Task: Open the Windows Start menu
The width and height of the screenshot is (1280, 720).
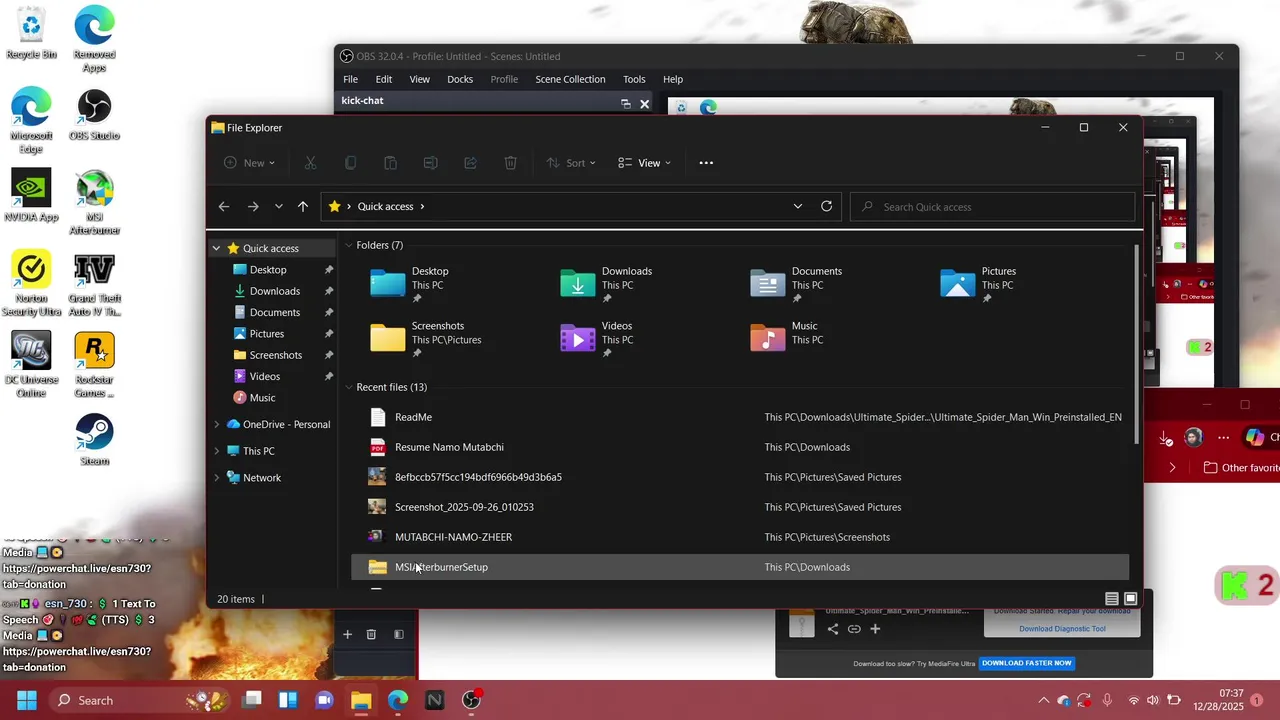Action: click(x=27, y=700)
